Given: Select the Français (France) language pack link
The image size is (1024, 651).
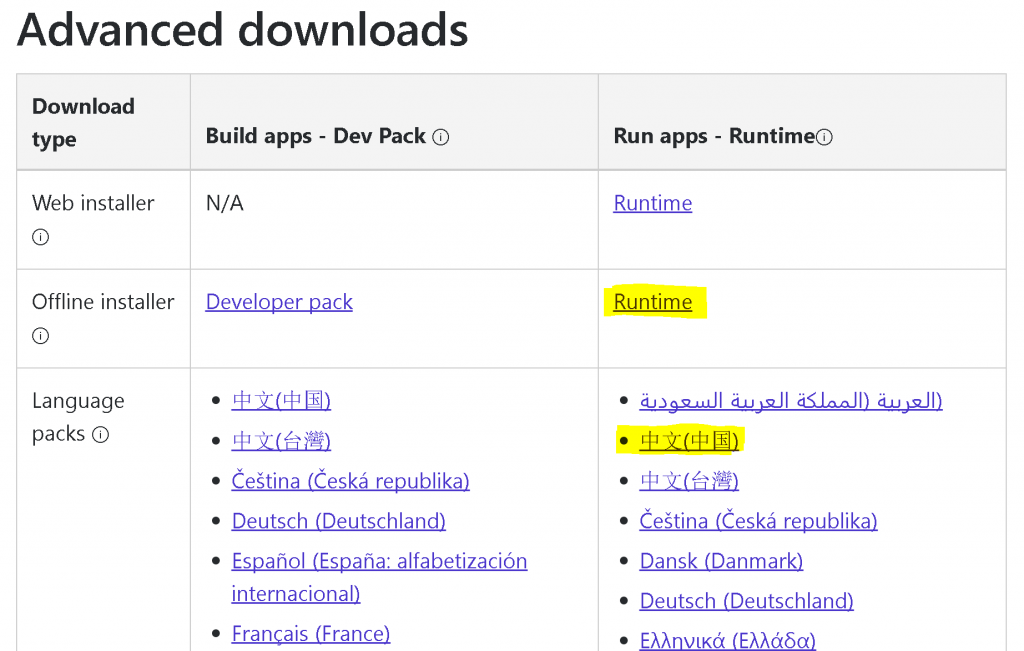Looking at the screenshot, I should pos(311,633).
